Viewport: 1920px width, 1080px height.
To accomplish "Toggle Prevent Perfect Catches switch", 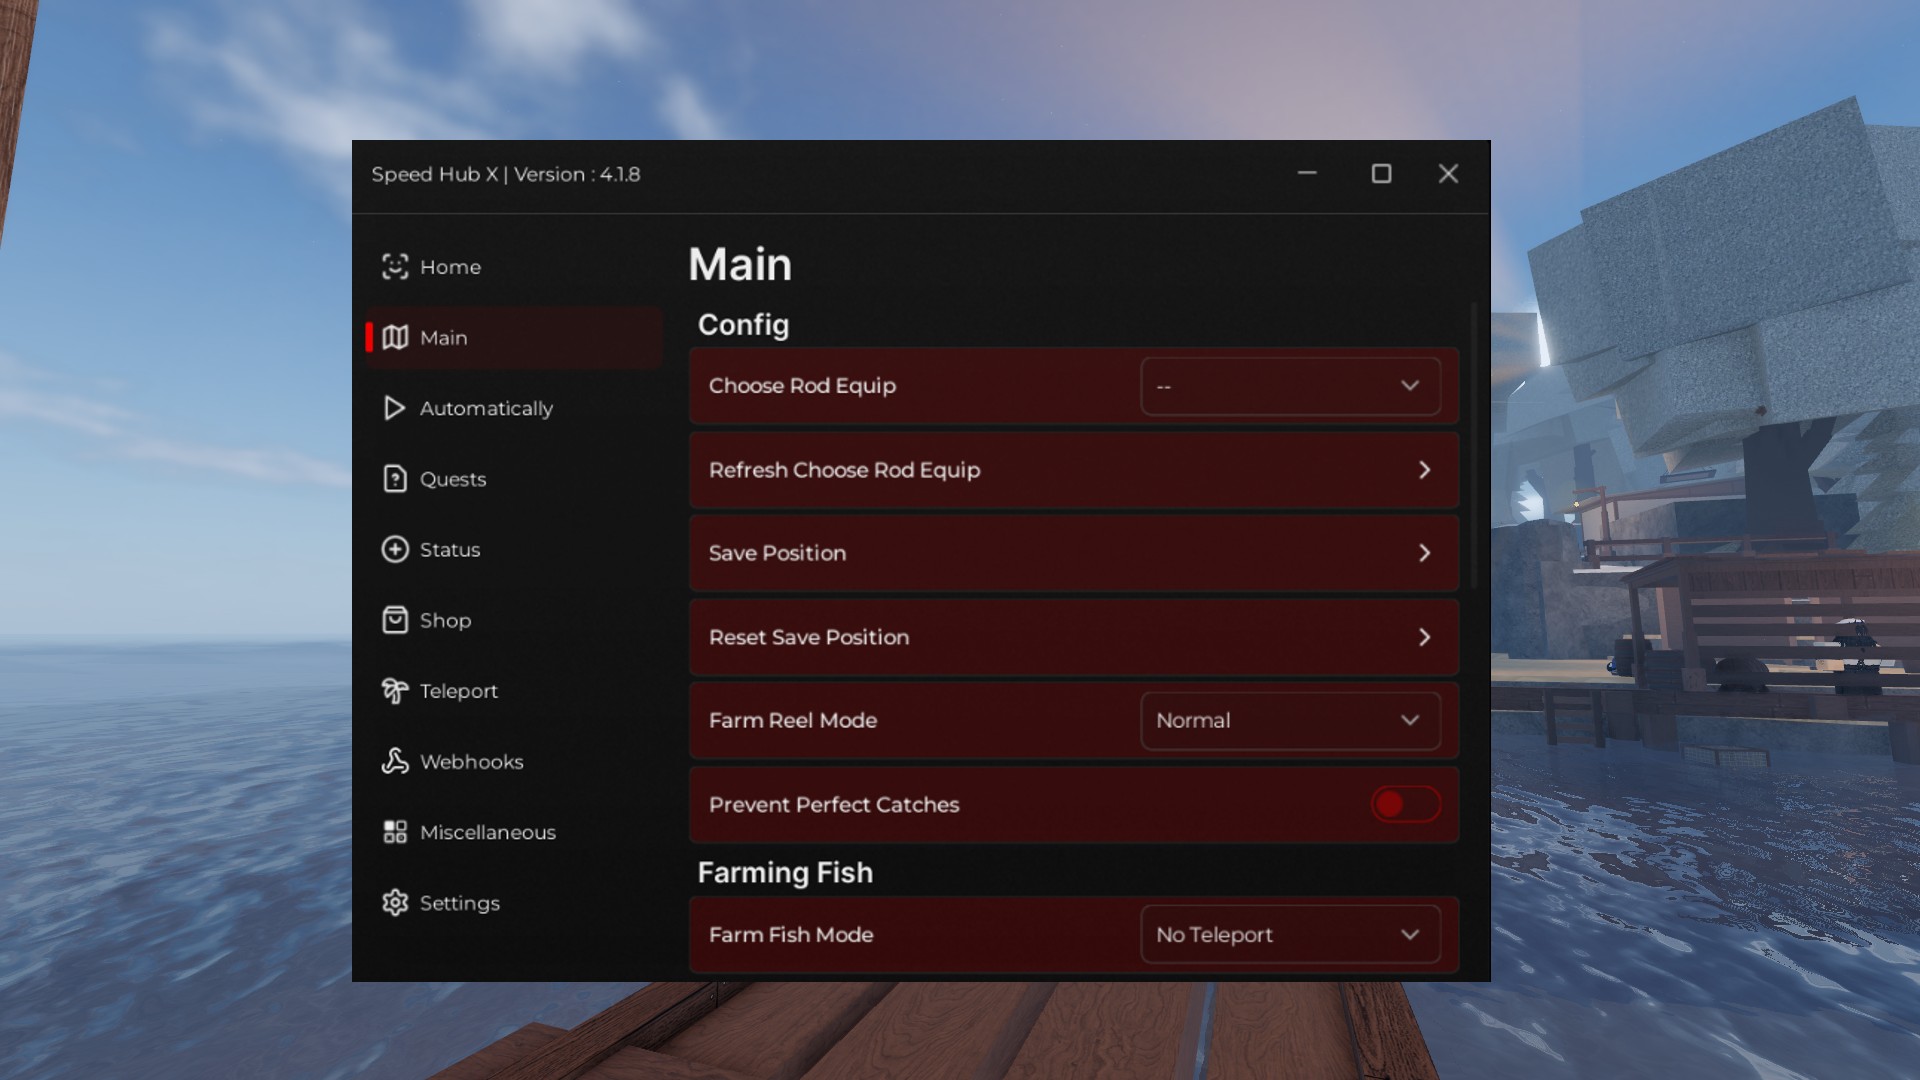I will 1405,804.
